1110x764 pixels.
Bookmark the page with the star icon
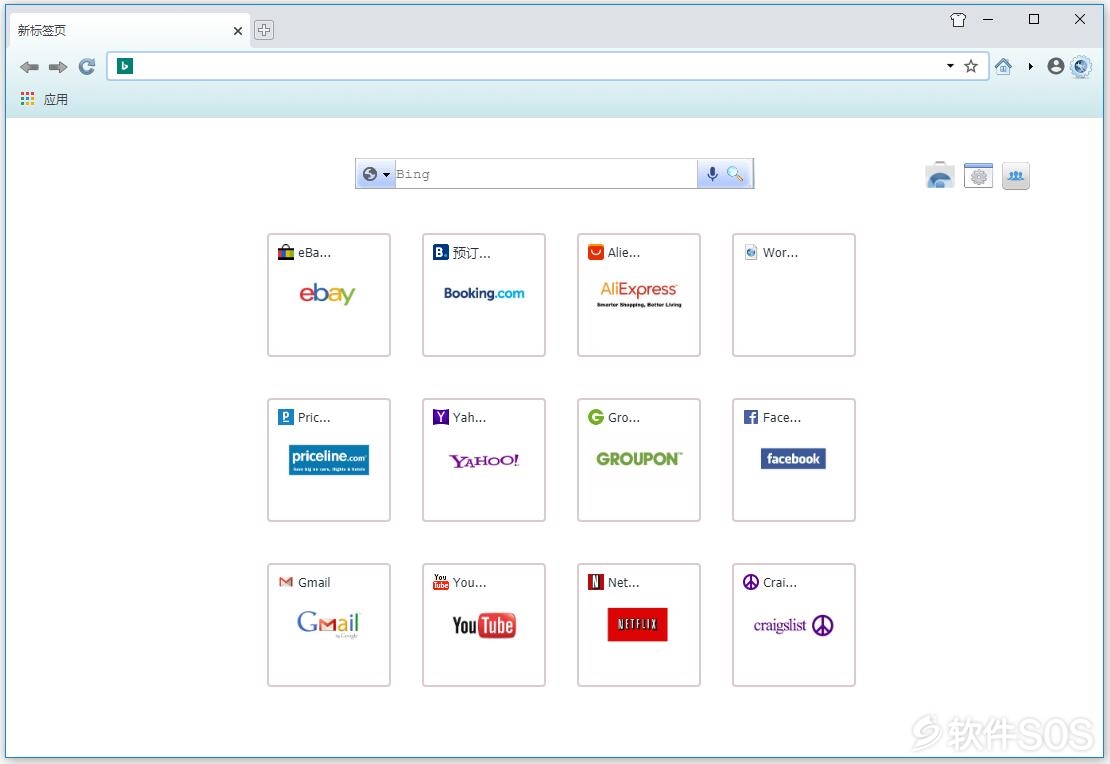pos(971,66)
